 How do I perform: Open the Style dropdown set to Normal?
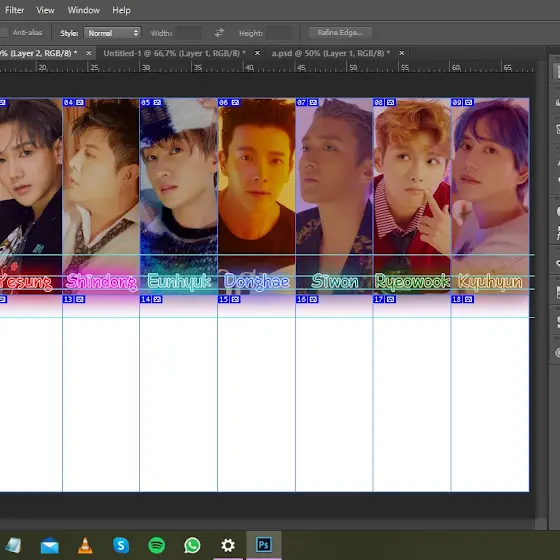click(112, 33)
